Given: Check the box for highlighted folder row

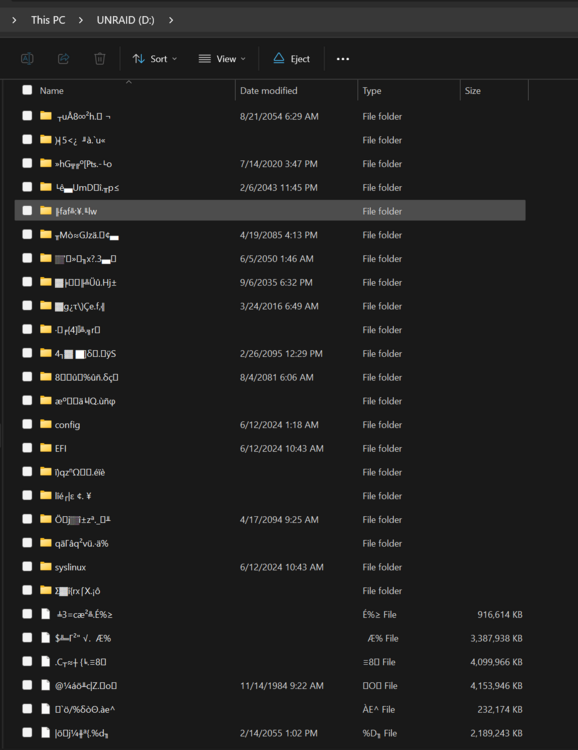Looking at the screenshot, I should click(27, 210).
